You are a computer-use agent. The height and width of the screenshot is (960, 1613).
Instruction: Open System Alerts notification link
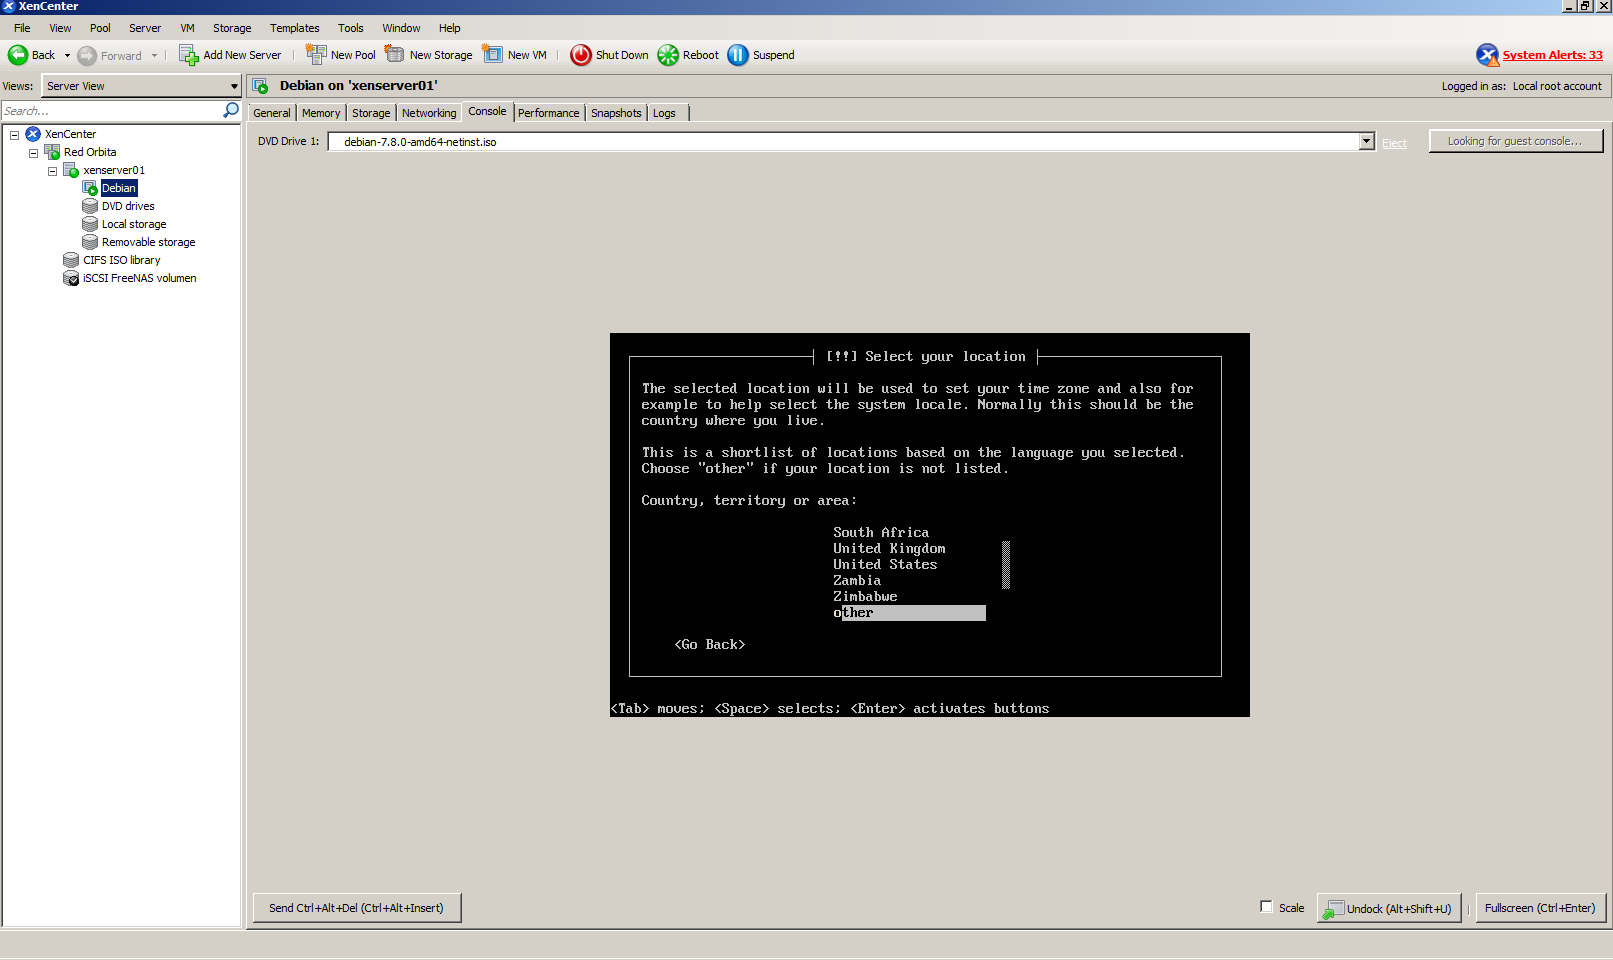pos(1551,55)
